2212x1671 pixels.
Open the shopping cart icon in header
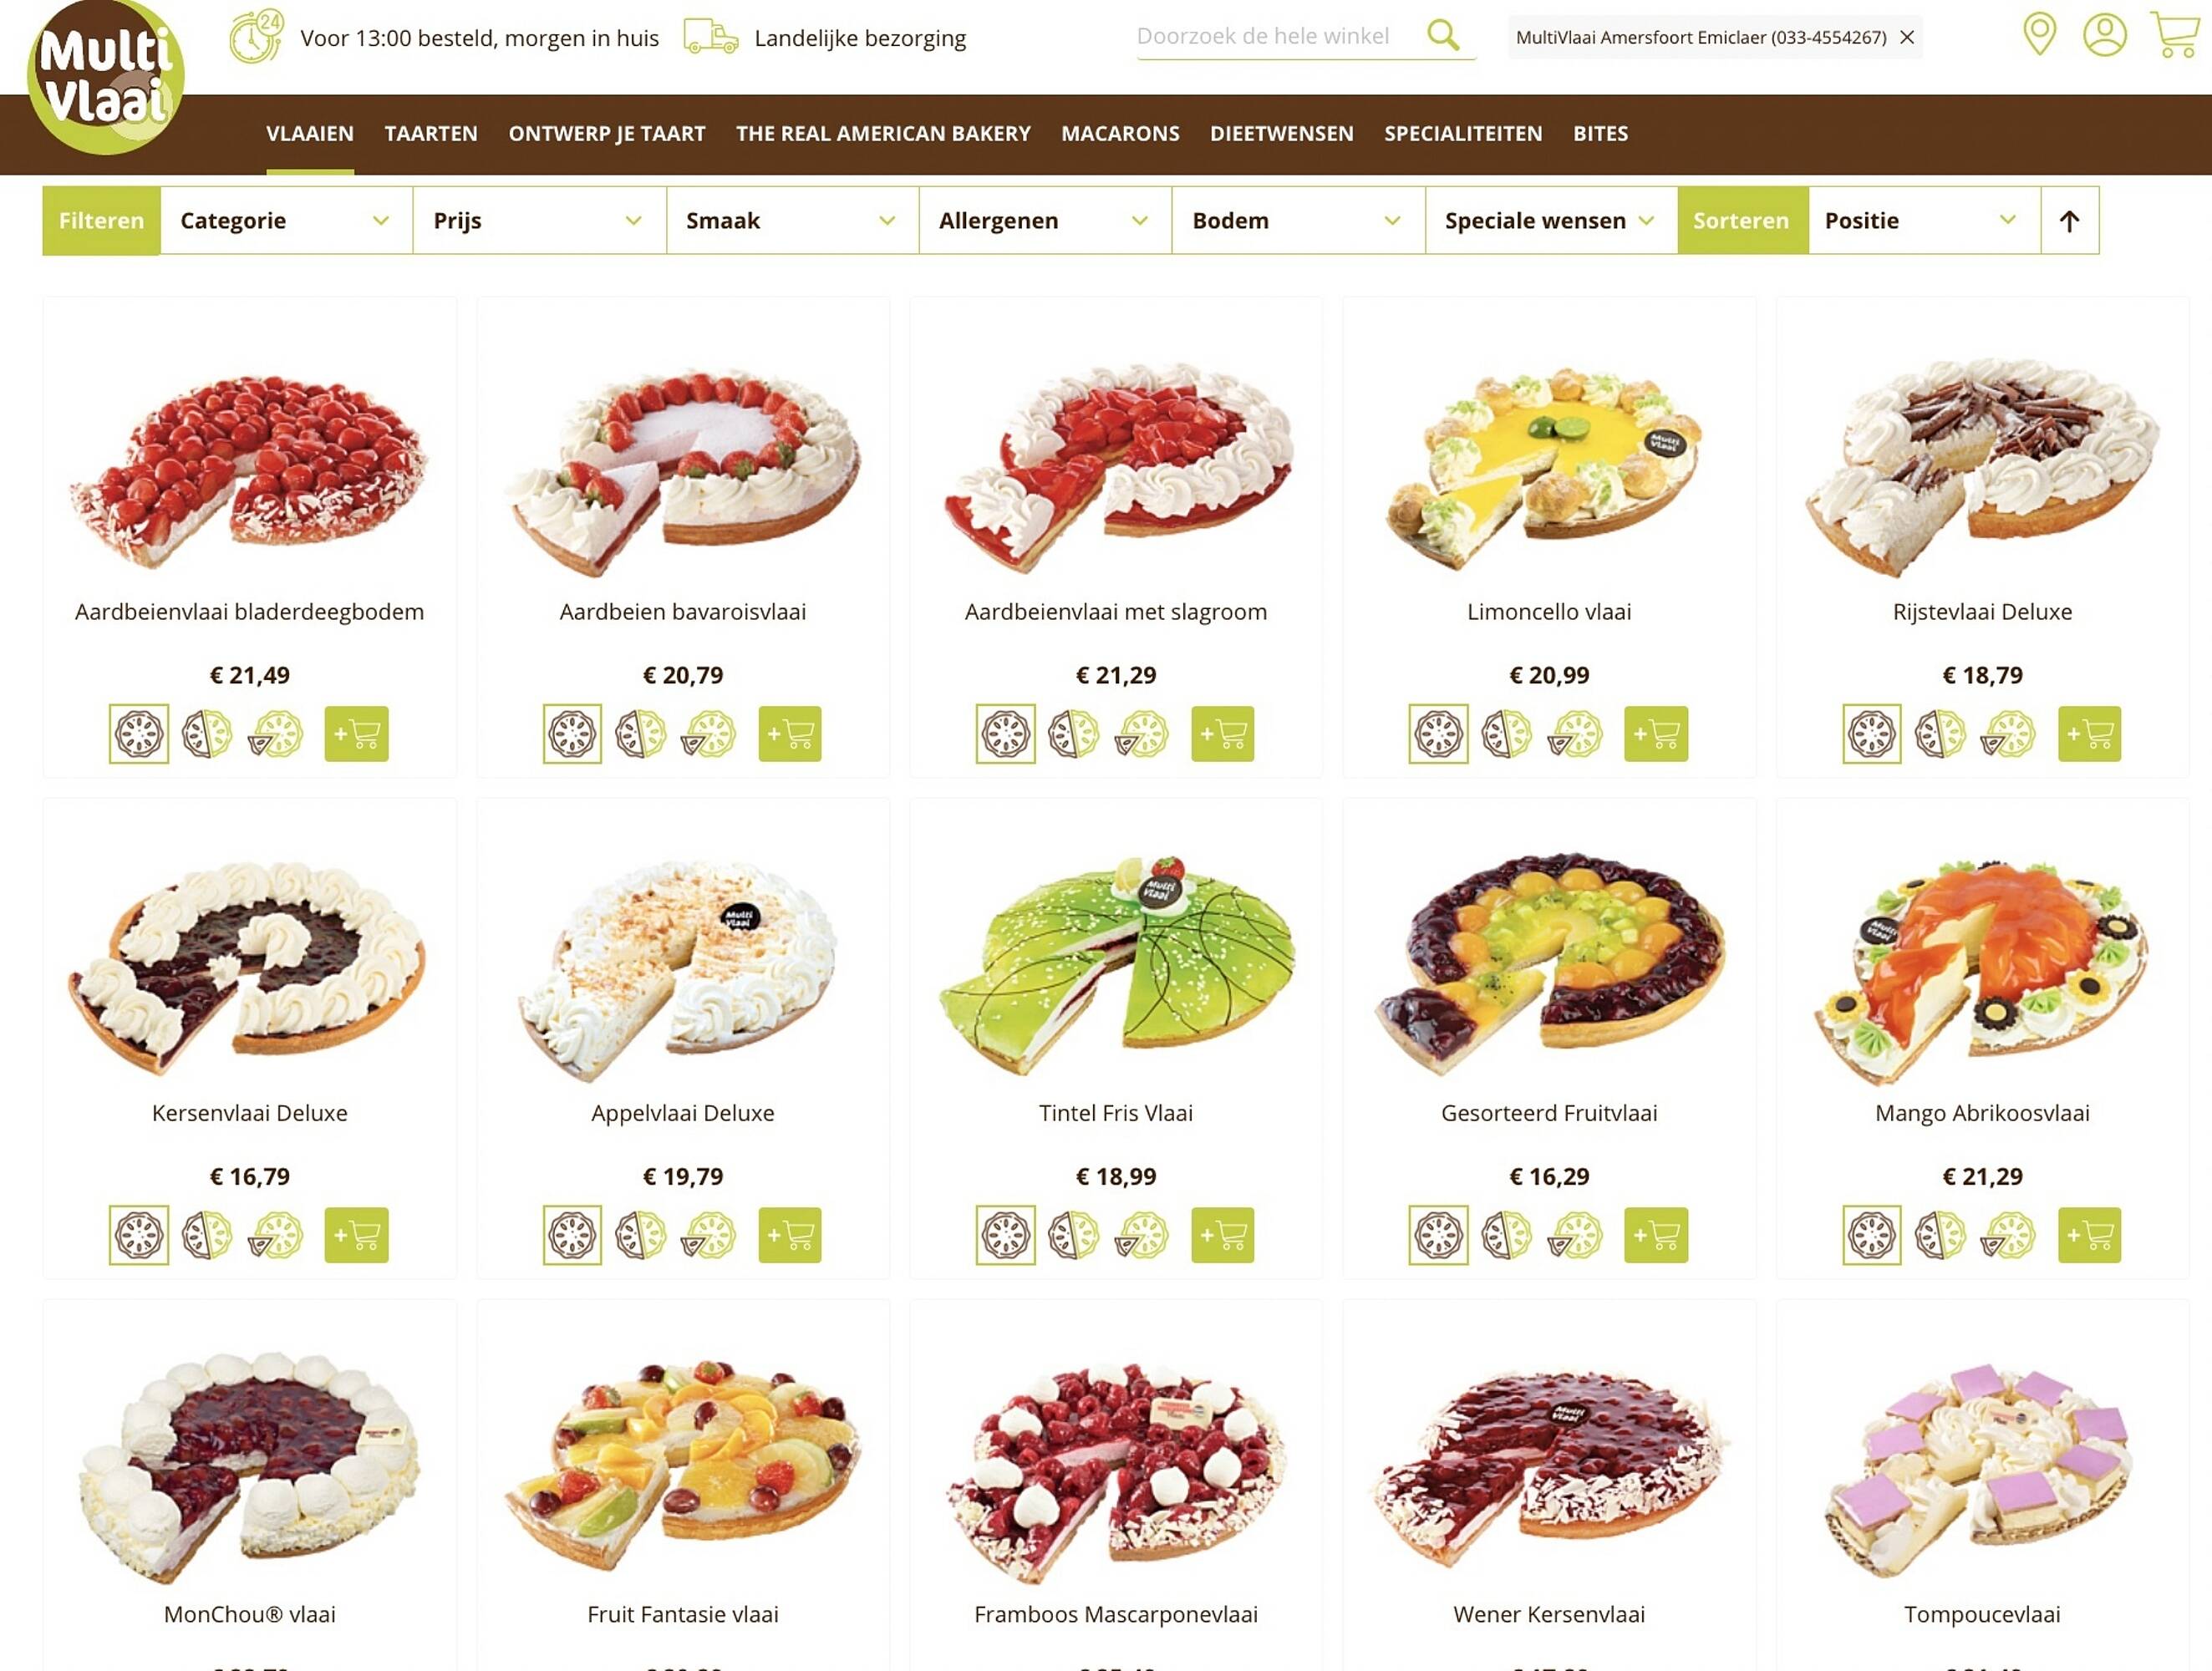(x=2174, y=35)
